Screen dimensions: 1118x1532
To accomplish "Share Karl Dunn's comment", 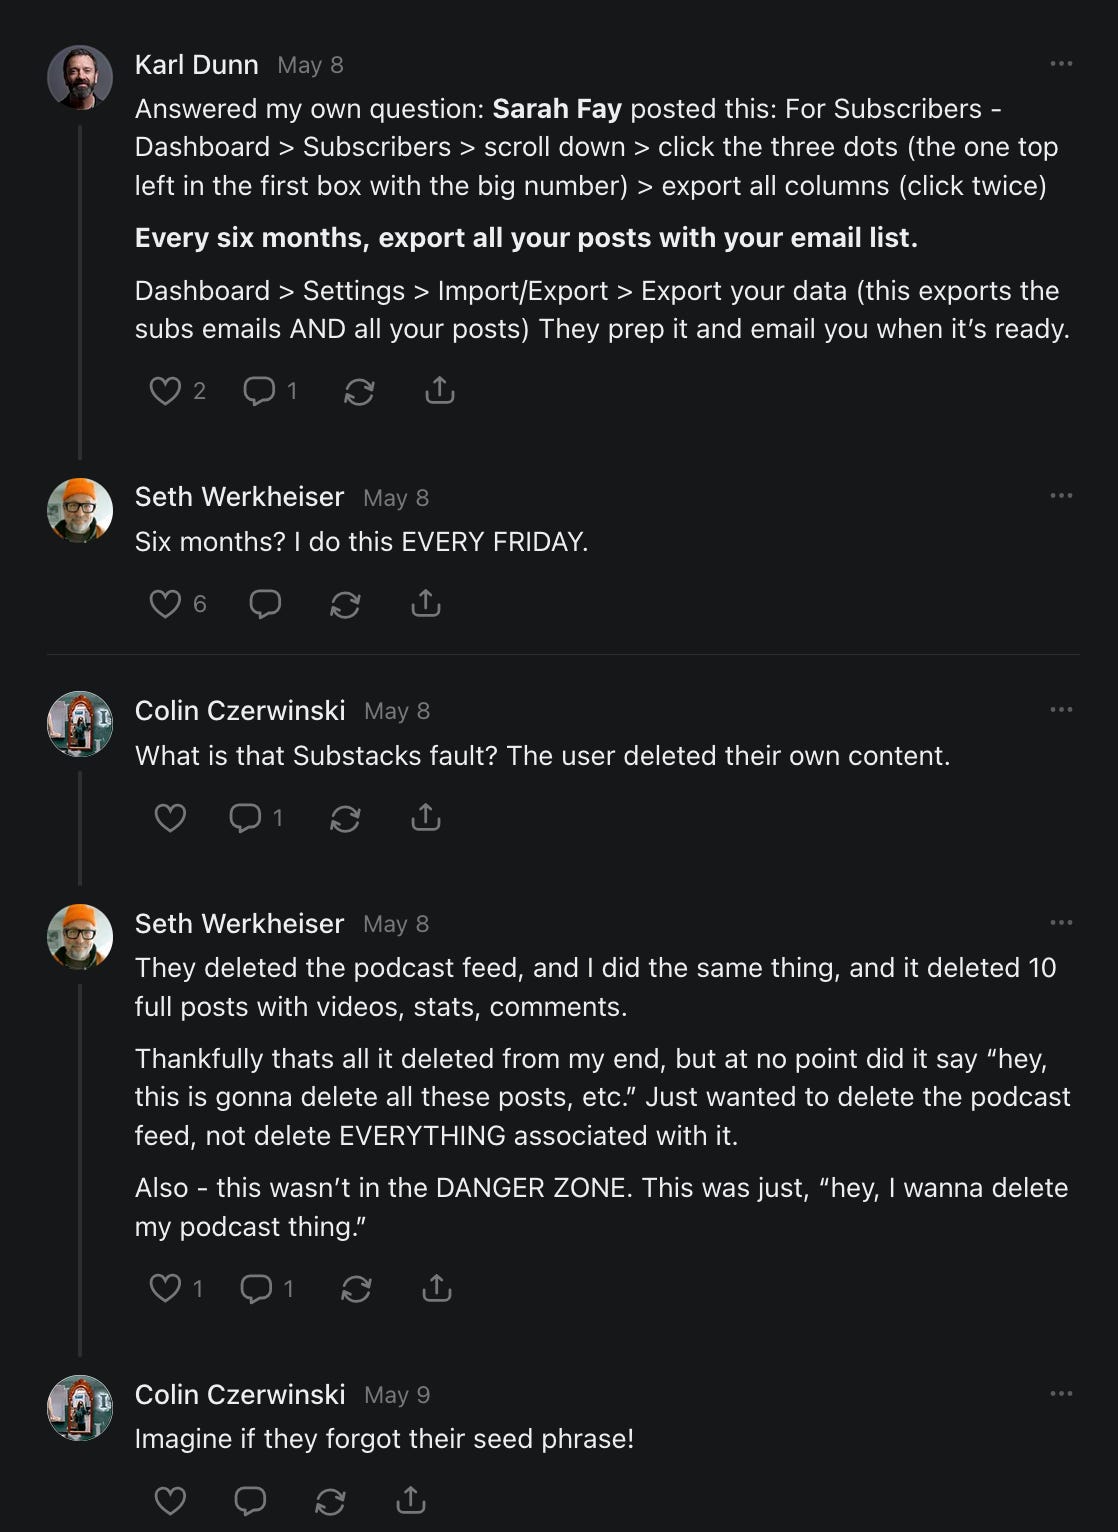I will click(440, 390).
